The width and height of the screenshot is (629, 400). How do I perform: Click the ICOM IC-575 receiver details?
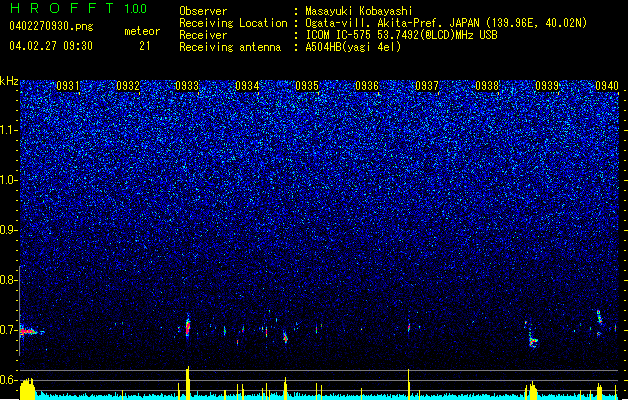pyautogui.click(x=402, y=35)
